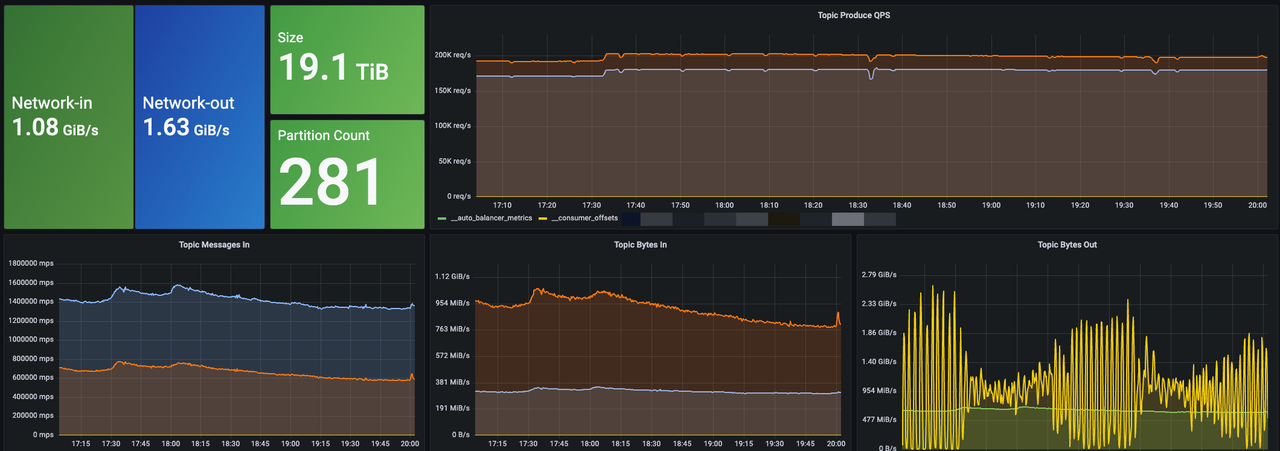Viewport: 1280px width, 451px height.
Task: Select the Network-out stat panel
Action: [200, 117]
